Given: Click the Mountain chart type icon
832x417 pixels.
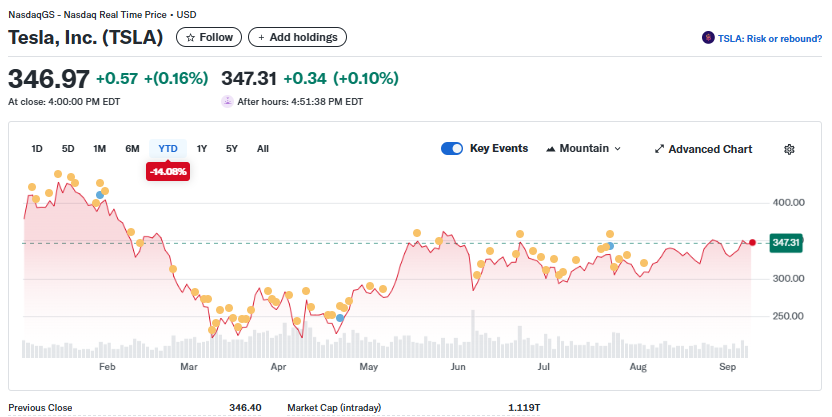Looking at the screenshot, I should [551, 149].
